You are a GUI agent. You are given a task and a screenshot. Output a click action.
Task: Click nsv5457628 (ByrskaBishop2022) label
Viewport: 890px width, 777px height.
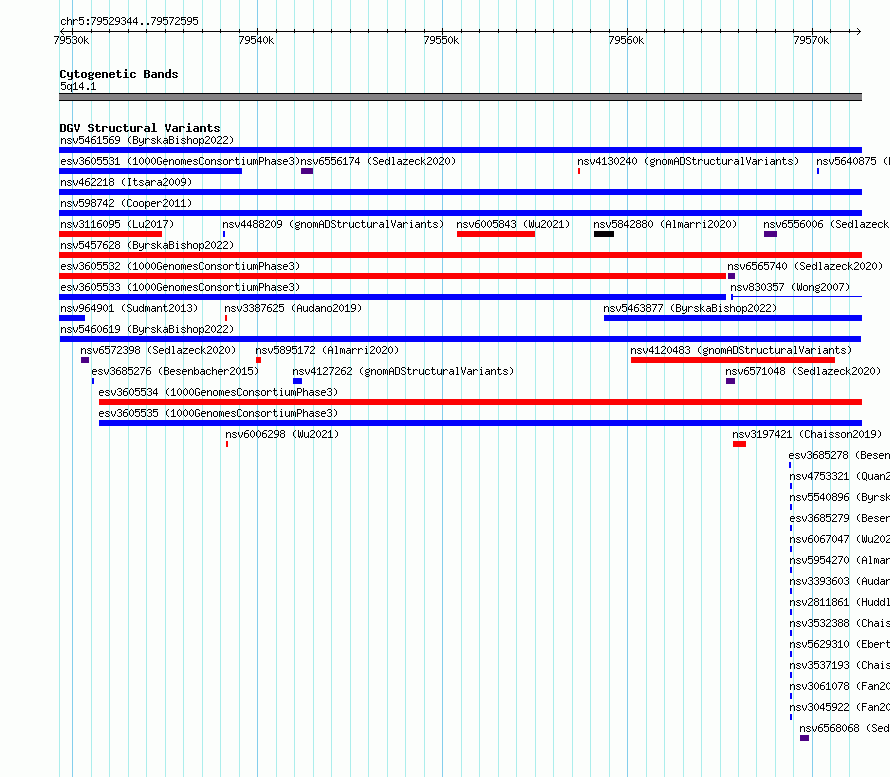click(x=147, y=245)
